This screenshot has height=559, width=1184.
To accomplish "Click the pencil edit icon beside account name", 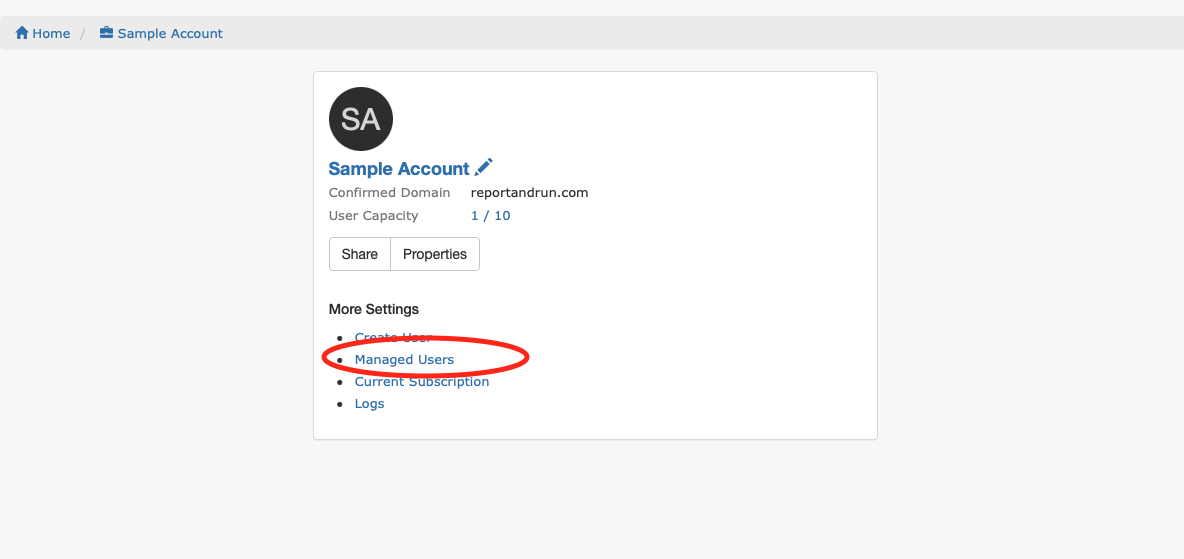I will click(484, 167).
